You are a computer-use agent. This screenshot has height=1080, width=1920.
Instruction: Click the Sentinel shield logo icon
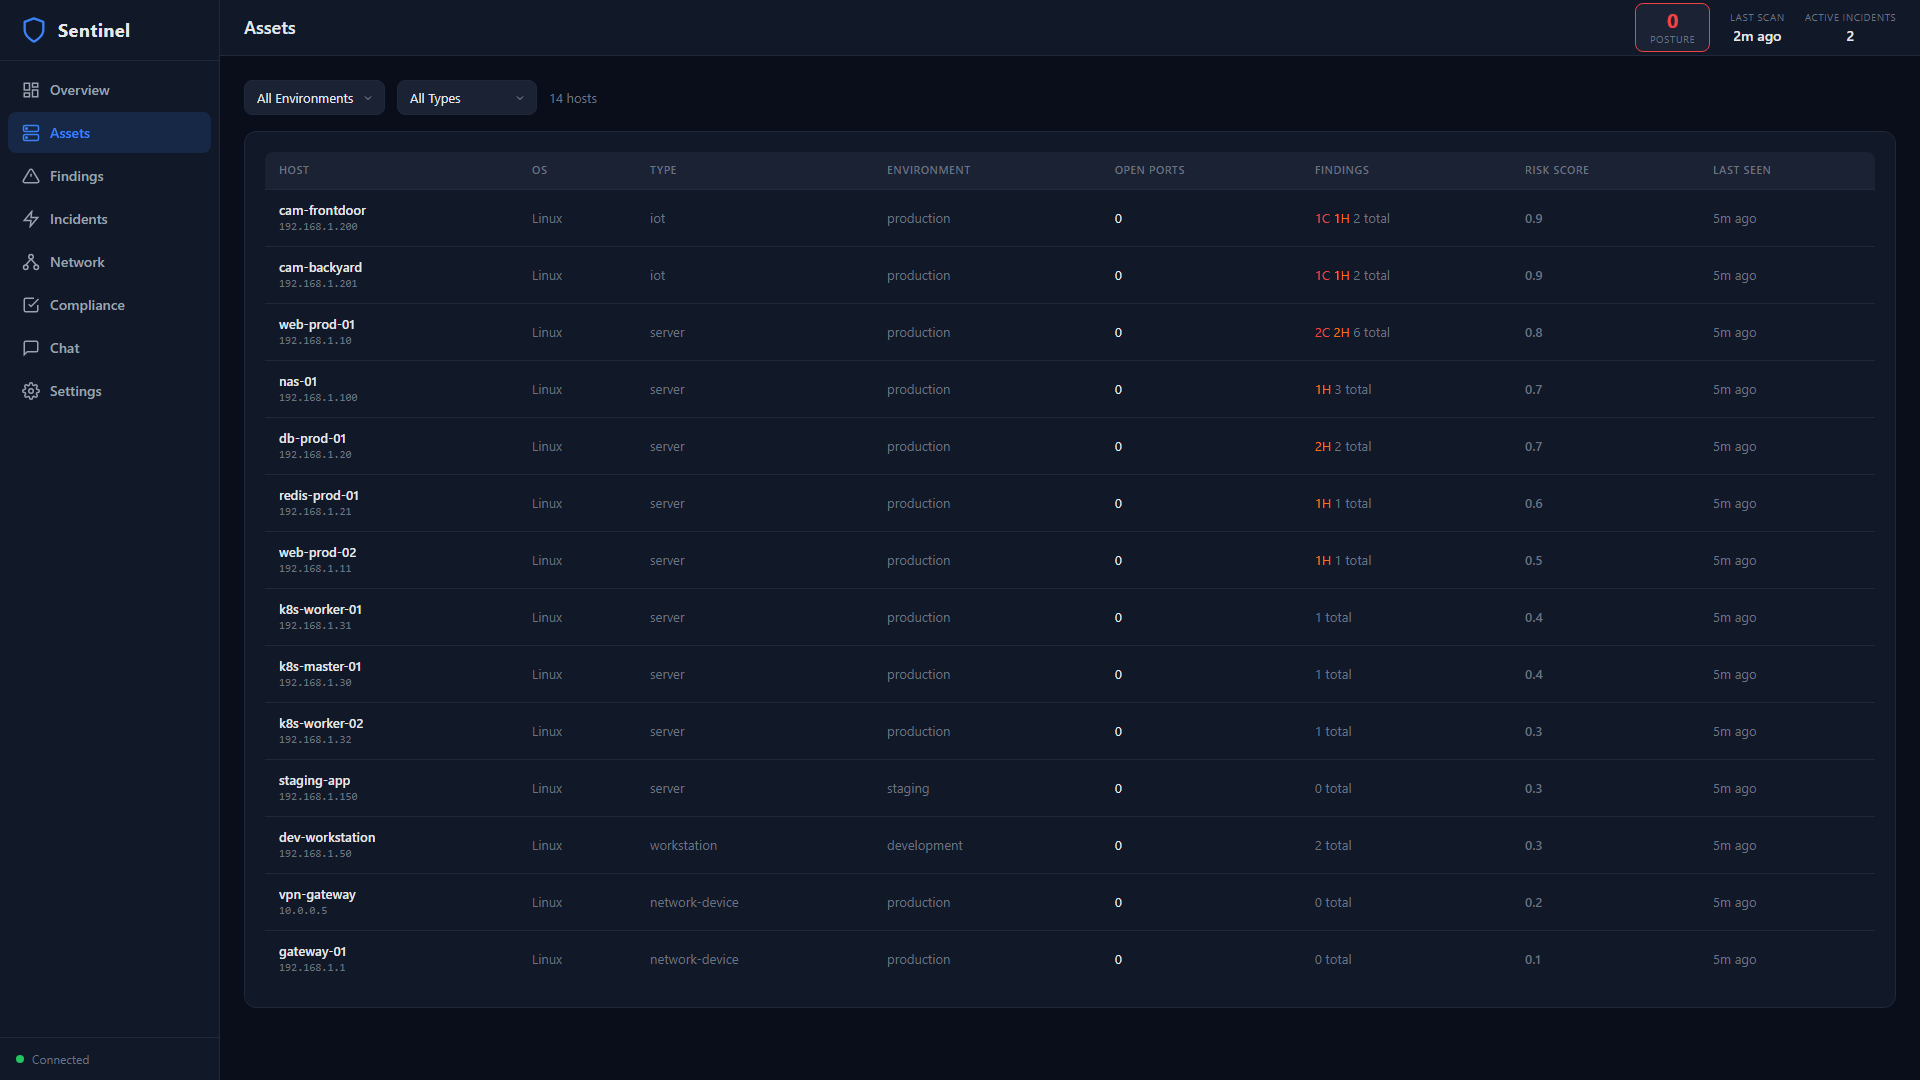pyautogui.click(x=34, y=30)
